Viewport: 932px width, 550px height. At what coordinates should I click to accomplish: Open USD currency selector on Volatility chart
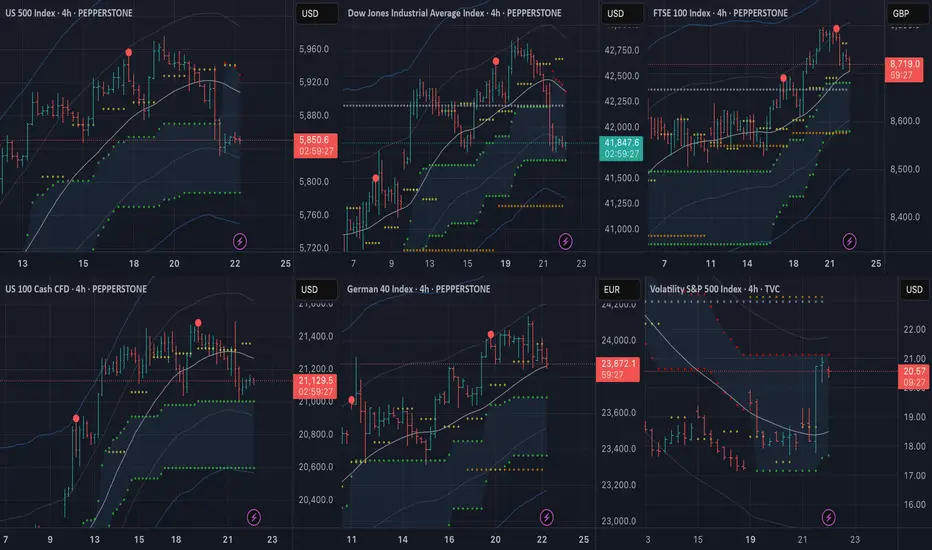[x=914, y=290]
